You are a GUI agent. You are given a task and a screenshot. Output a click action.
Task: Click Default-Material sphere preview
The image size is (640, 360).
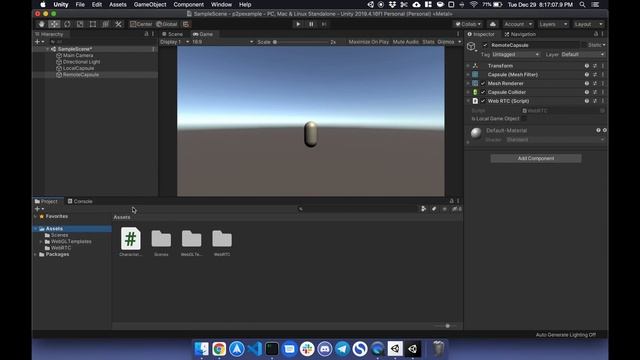pos(476,133)
